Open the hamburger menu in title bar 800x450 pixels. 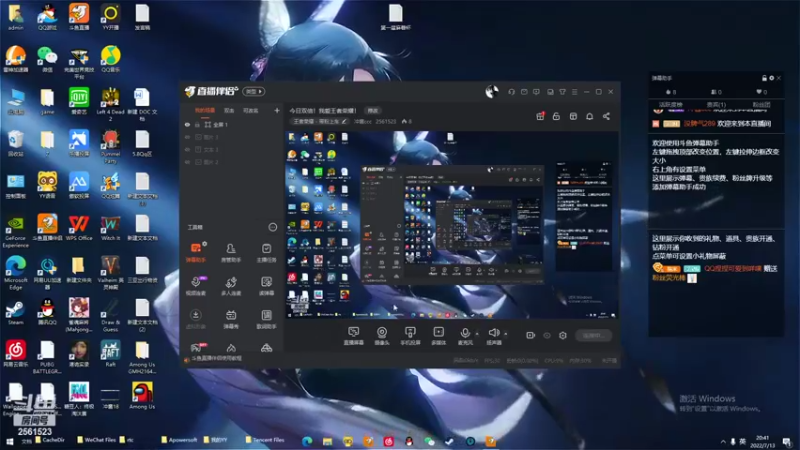coord(574,92)
